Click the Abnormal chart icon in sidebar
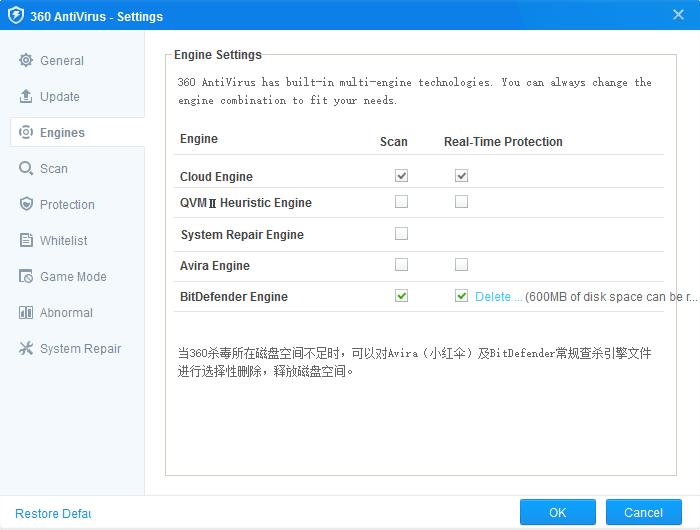Screen dimensions: 700x530 click(x=26, y=313)
